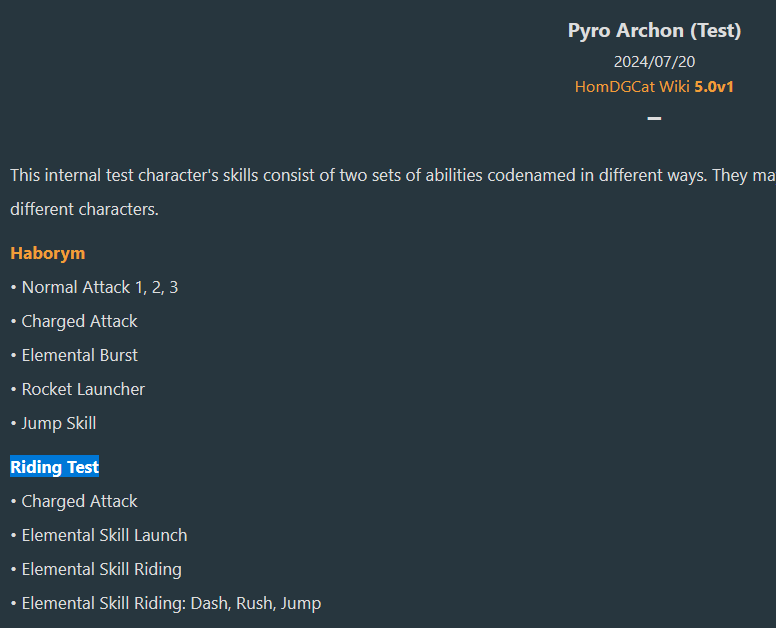
Task: Select the Haborym section heading
Action: (48, 253)
